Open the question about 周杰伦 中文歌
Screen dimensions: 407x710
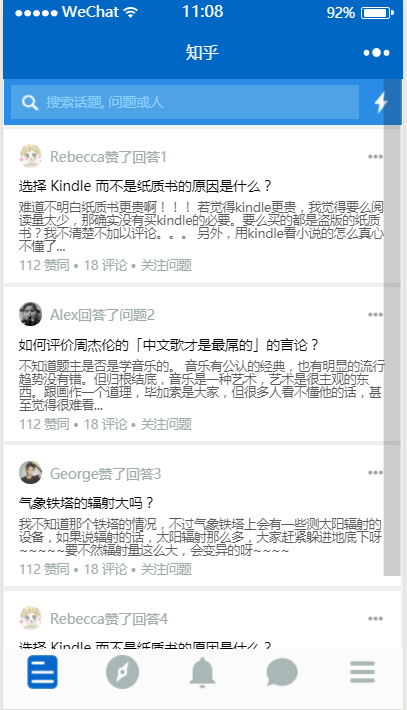coord(168,345)
